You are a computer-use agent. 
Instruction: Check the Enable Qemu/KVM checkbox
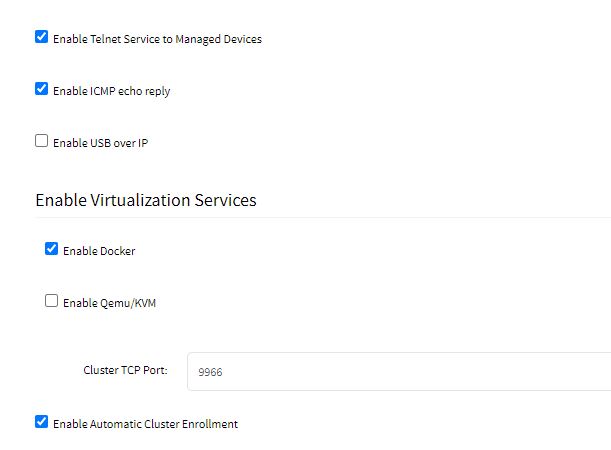coord(51,301)
